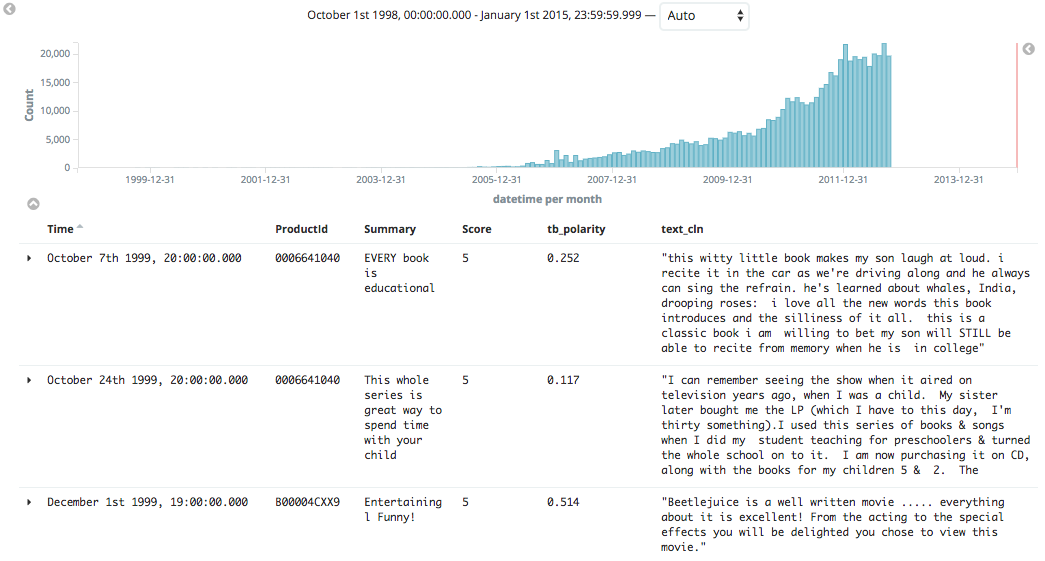This screenshot has height=561, width=1045.
Task: Click the Summary column header
Action: (389, 229)
